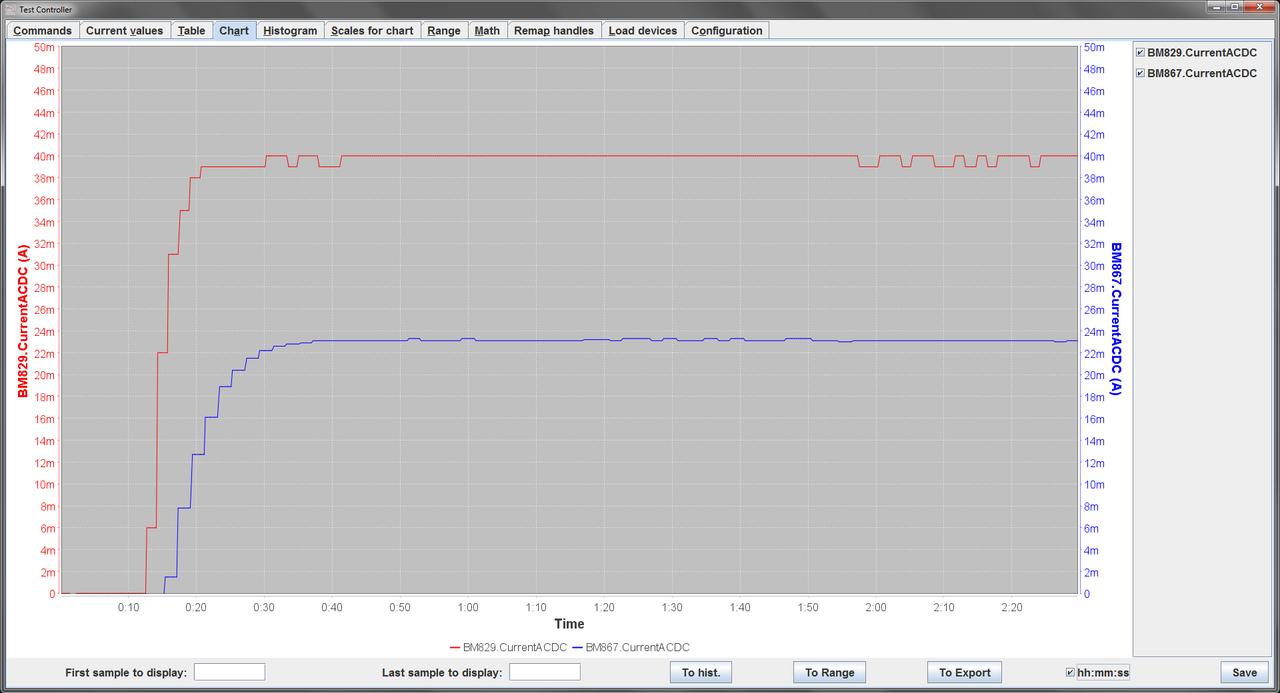Image resolution: width=1280 pixels, height=693 pixels.
Task: Click the BM829.CurrentACDC (A) left axis label
Action: pyautogui.click(x=22, y=320)
